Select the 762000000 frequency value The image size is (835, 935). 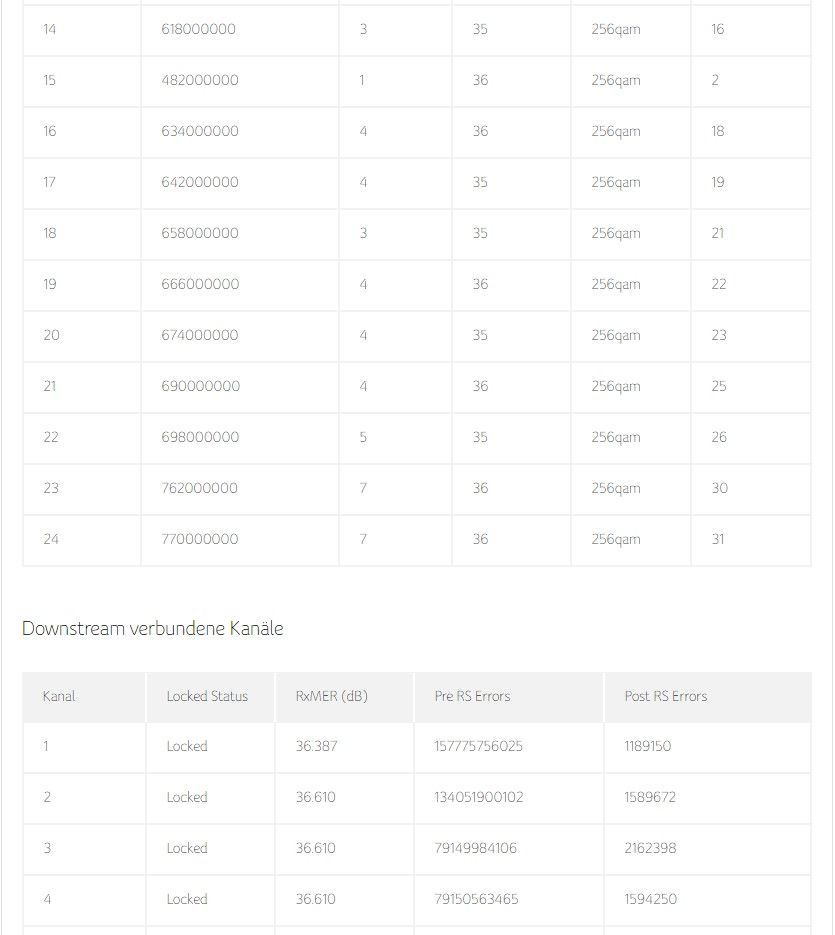coord(199,488)
